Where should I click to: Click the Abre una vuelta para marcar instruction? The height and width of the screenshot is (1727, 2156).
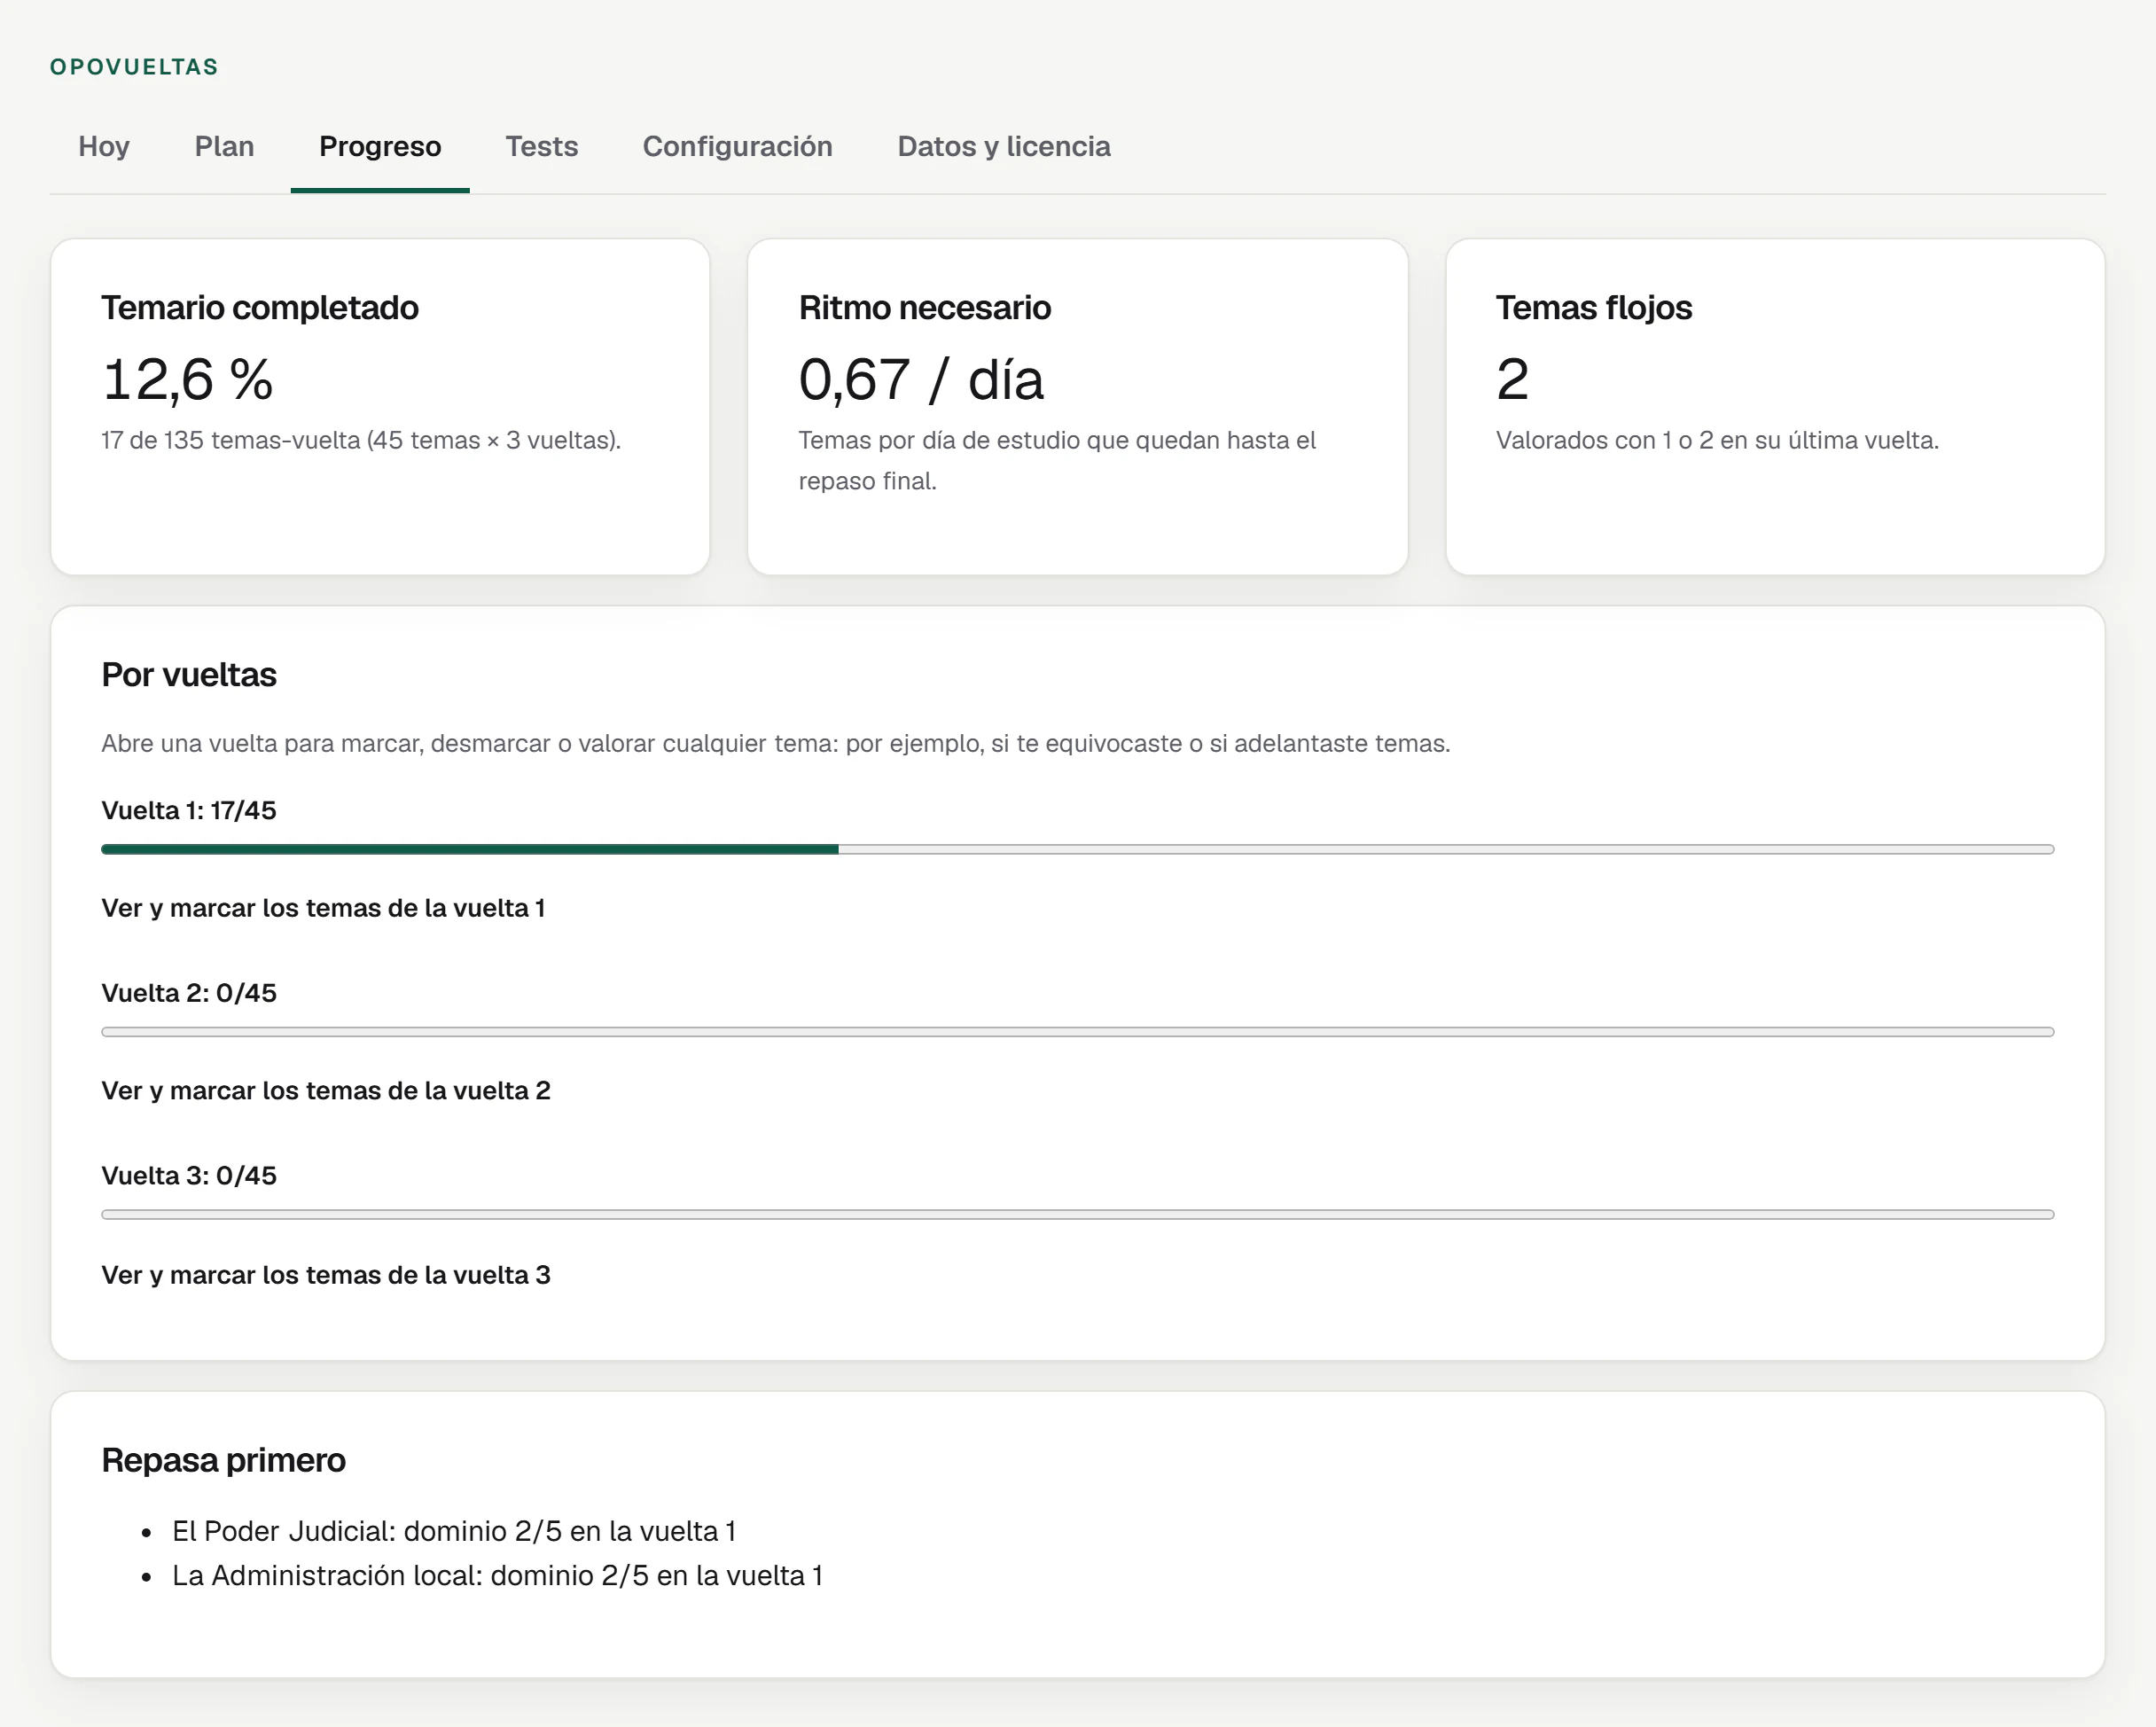776,744
